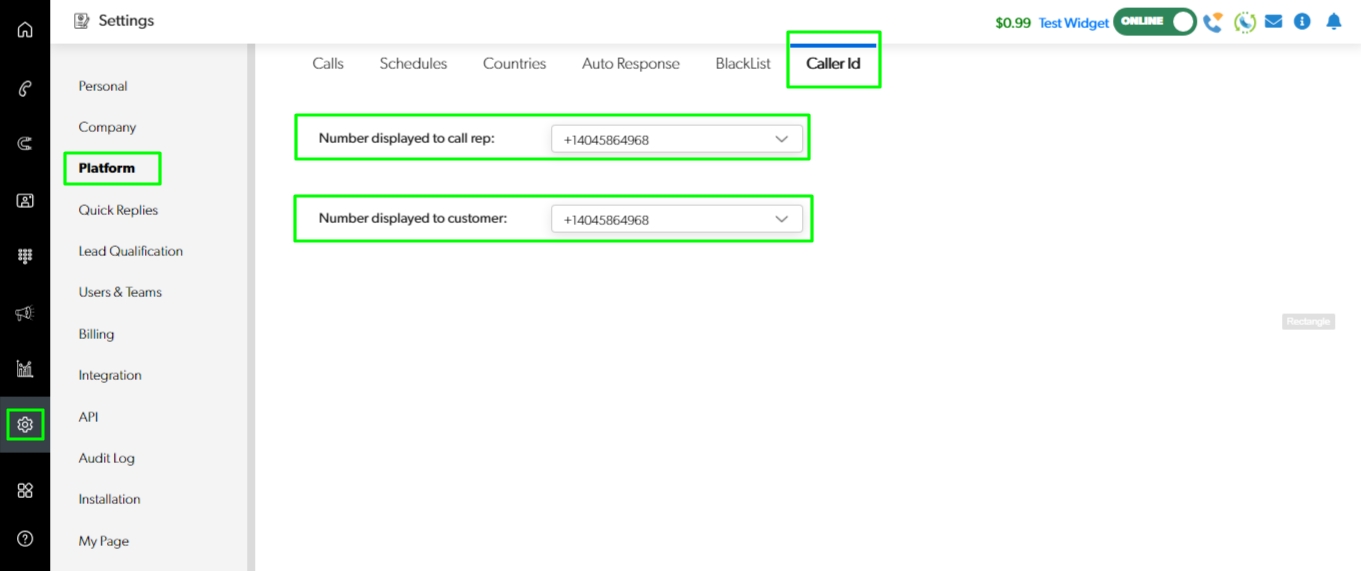Viewport: 1361px width, 571px height.
Task: Click the notification bell icon
Action: tap(1333, 21)
